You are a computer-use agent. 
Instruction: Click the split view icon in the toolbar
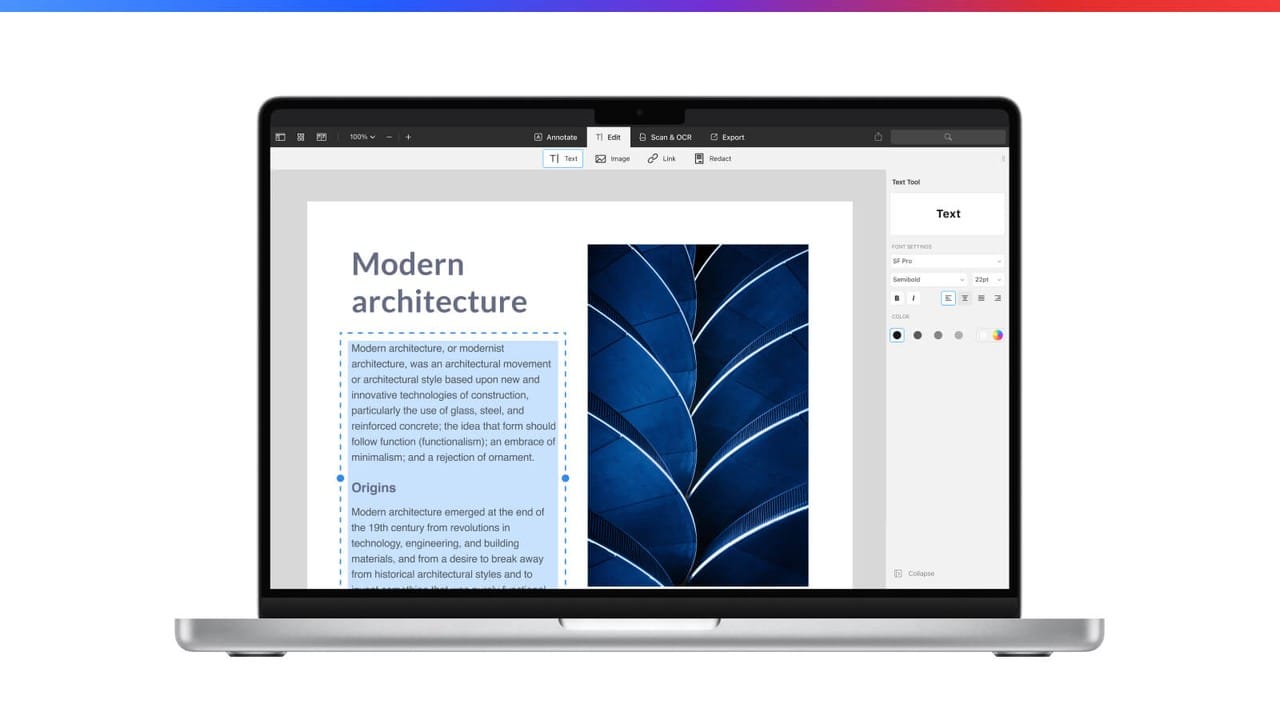321,136
